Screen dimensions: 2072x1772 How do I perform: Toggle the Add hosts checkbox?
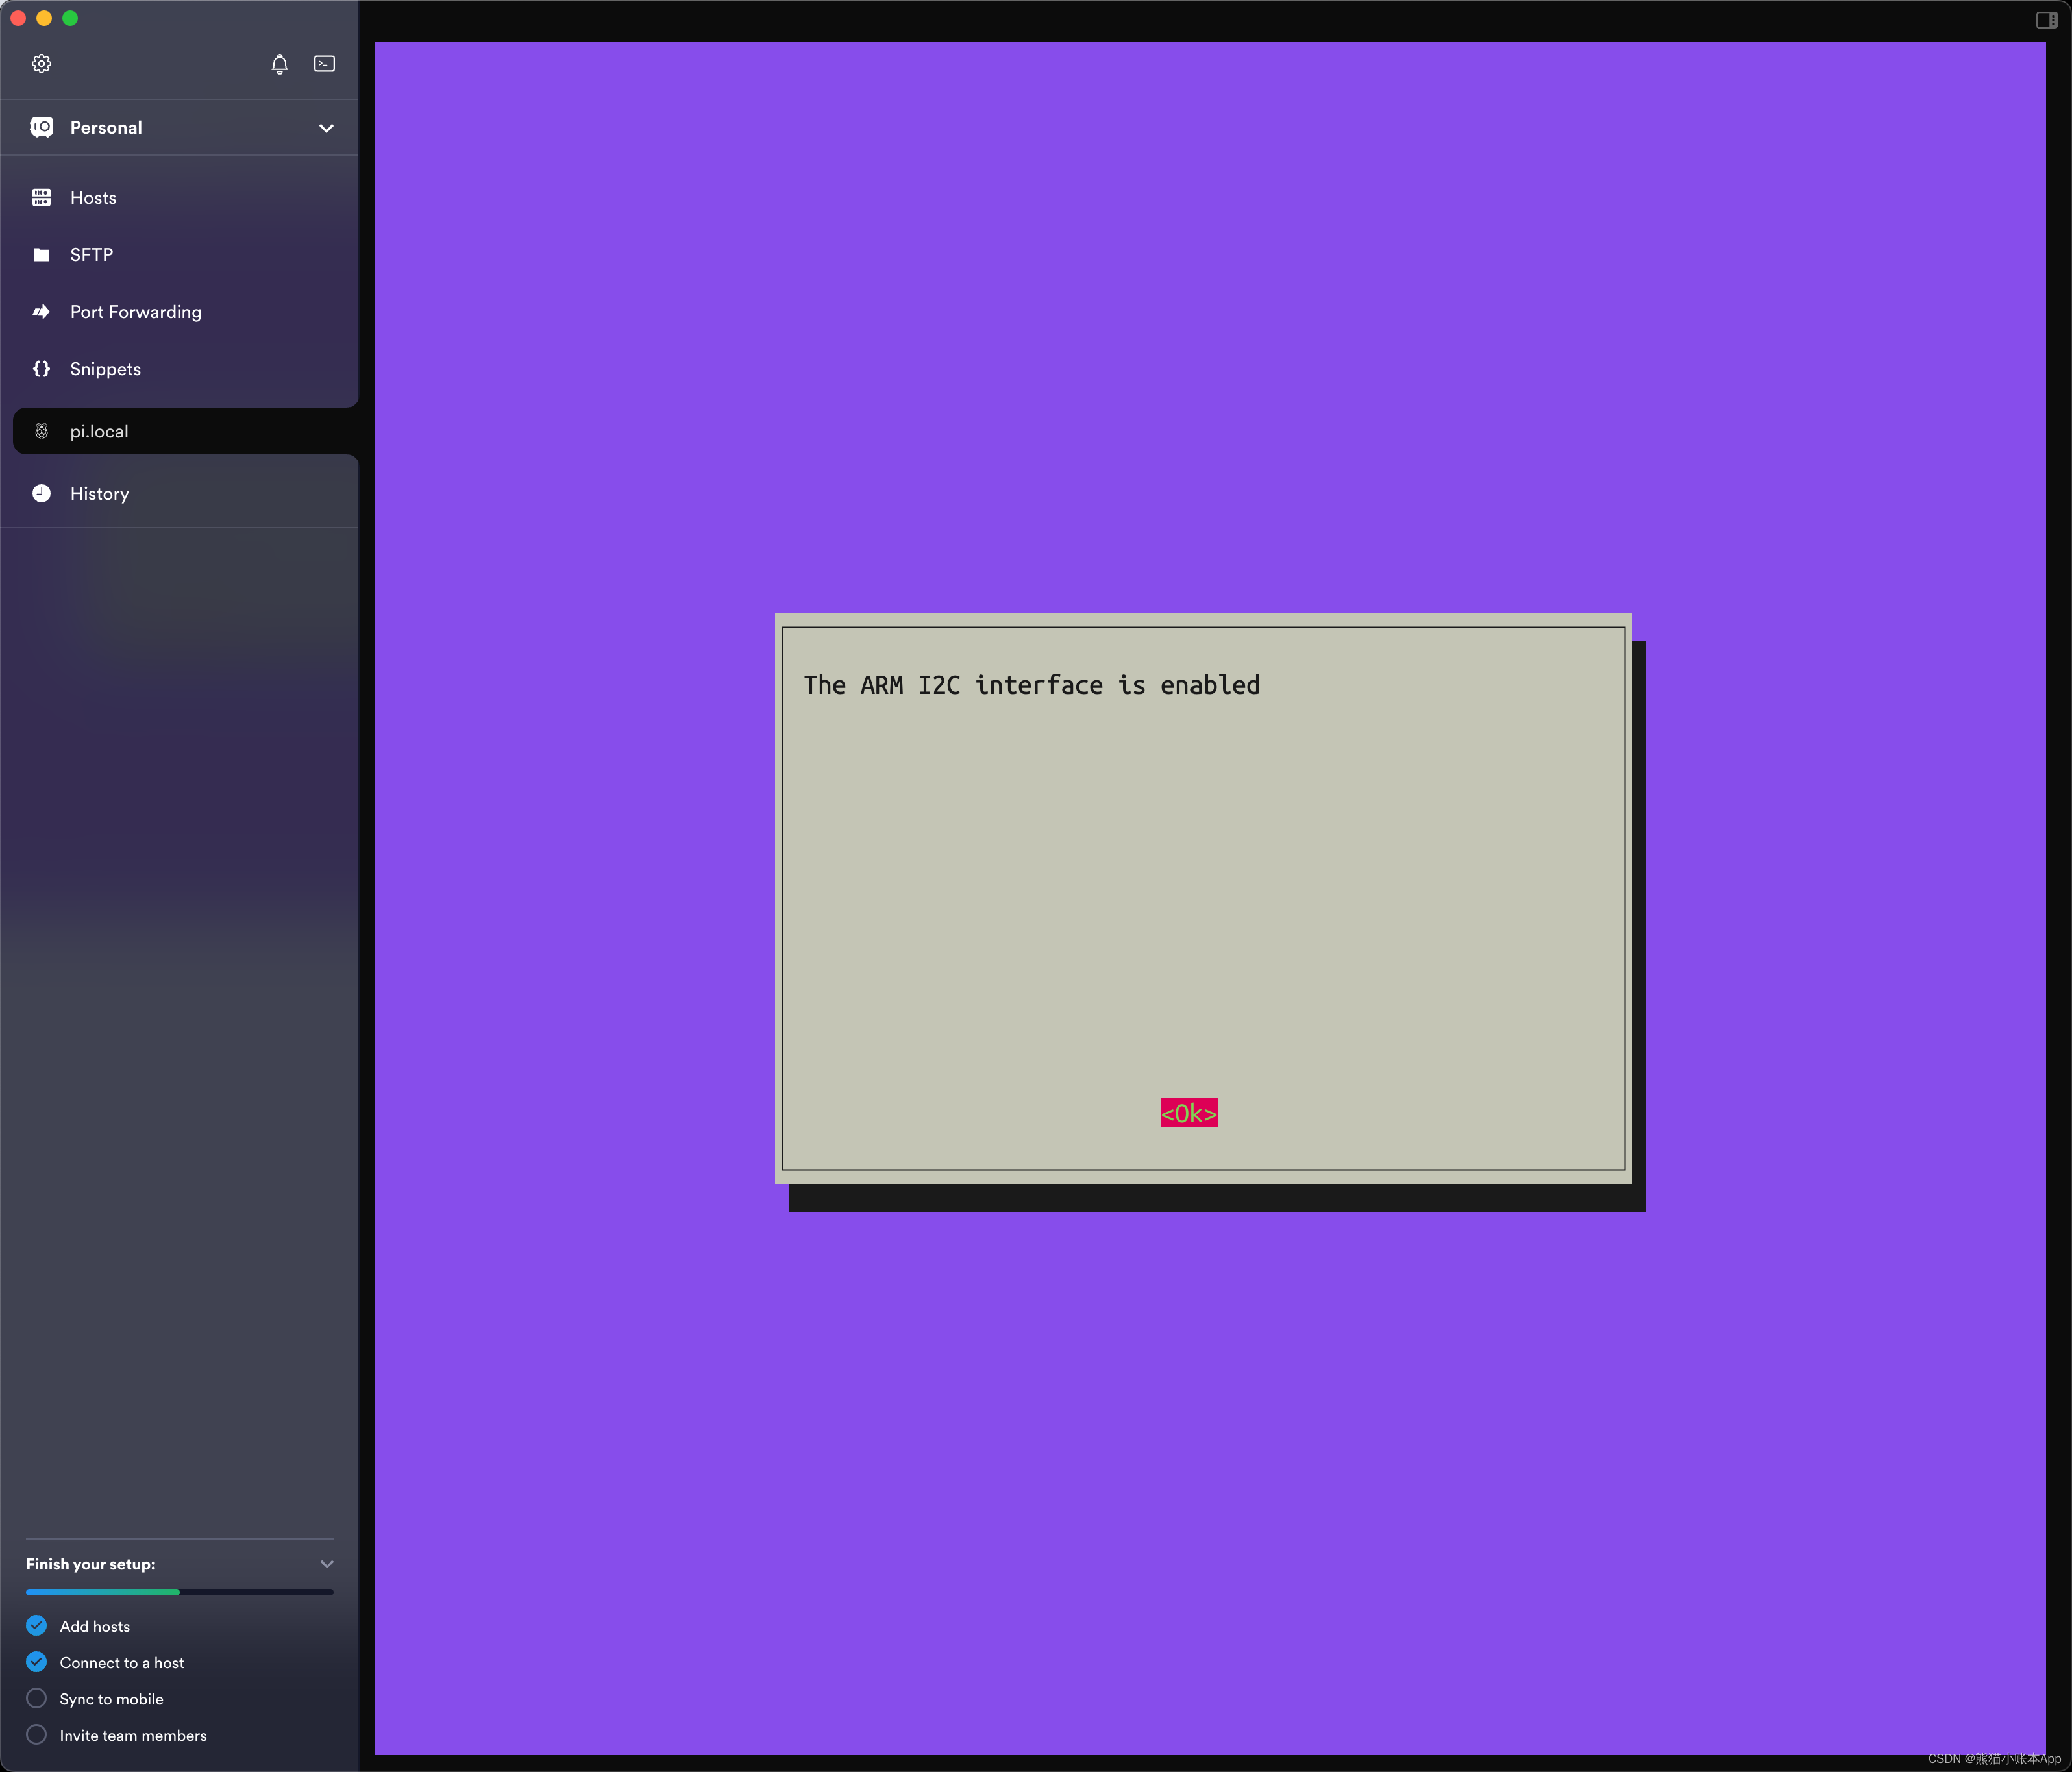click(35, 1624)
